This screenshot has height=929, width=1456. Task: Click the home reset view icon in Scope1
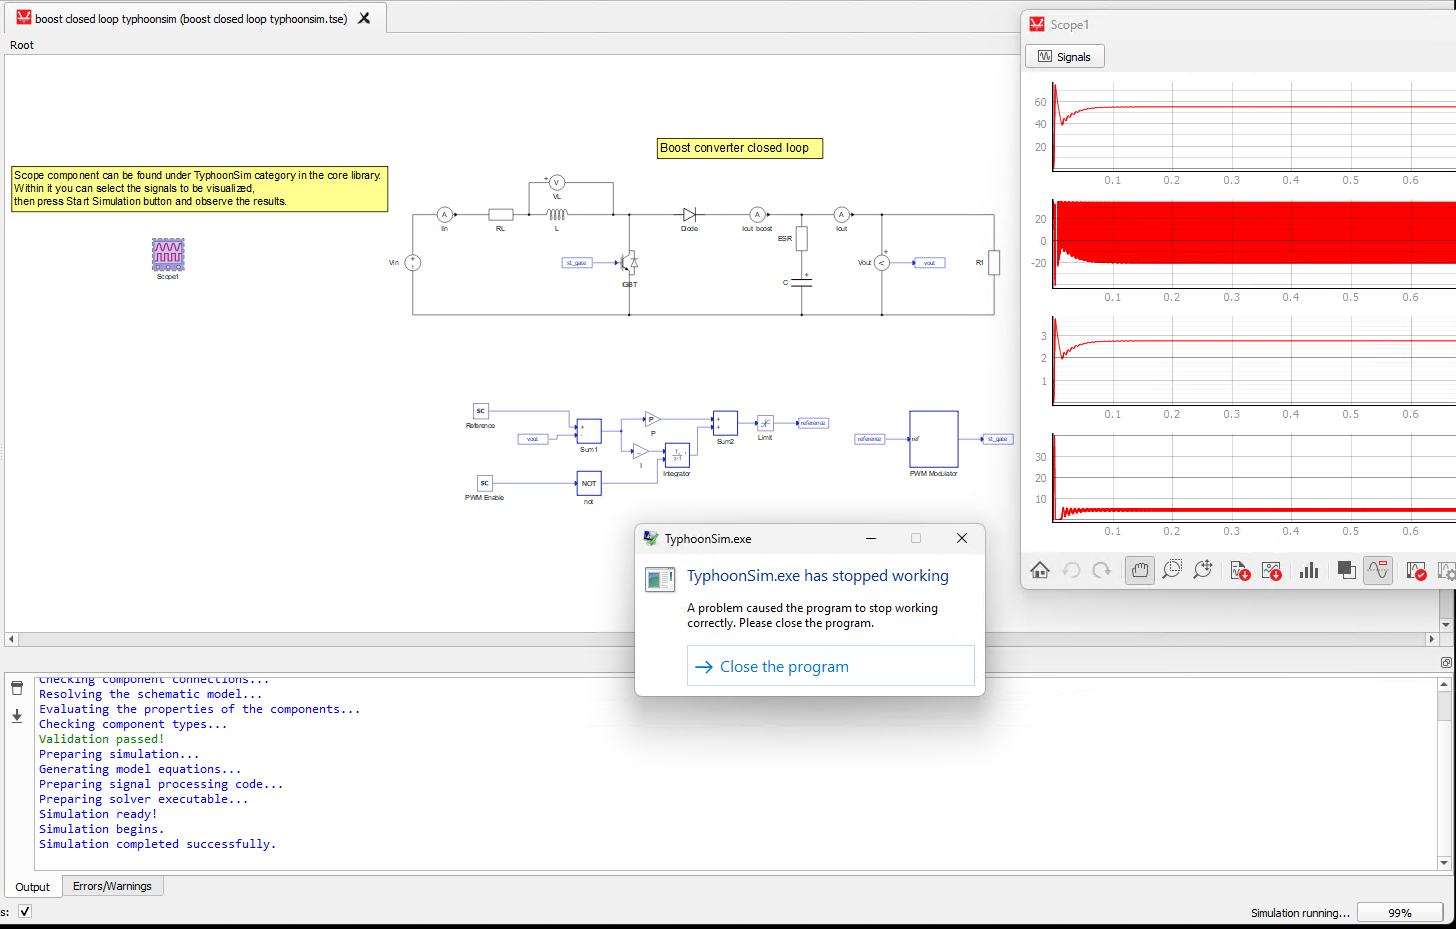click(1040, 570)
